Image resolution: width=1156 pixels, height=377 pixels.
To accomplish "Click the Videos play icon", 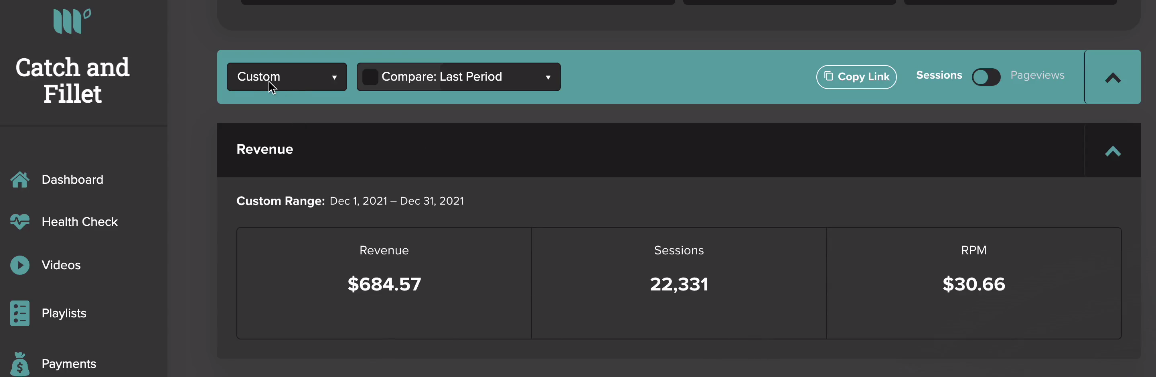I will pyautogui.click(x=20, y=265).
